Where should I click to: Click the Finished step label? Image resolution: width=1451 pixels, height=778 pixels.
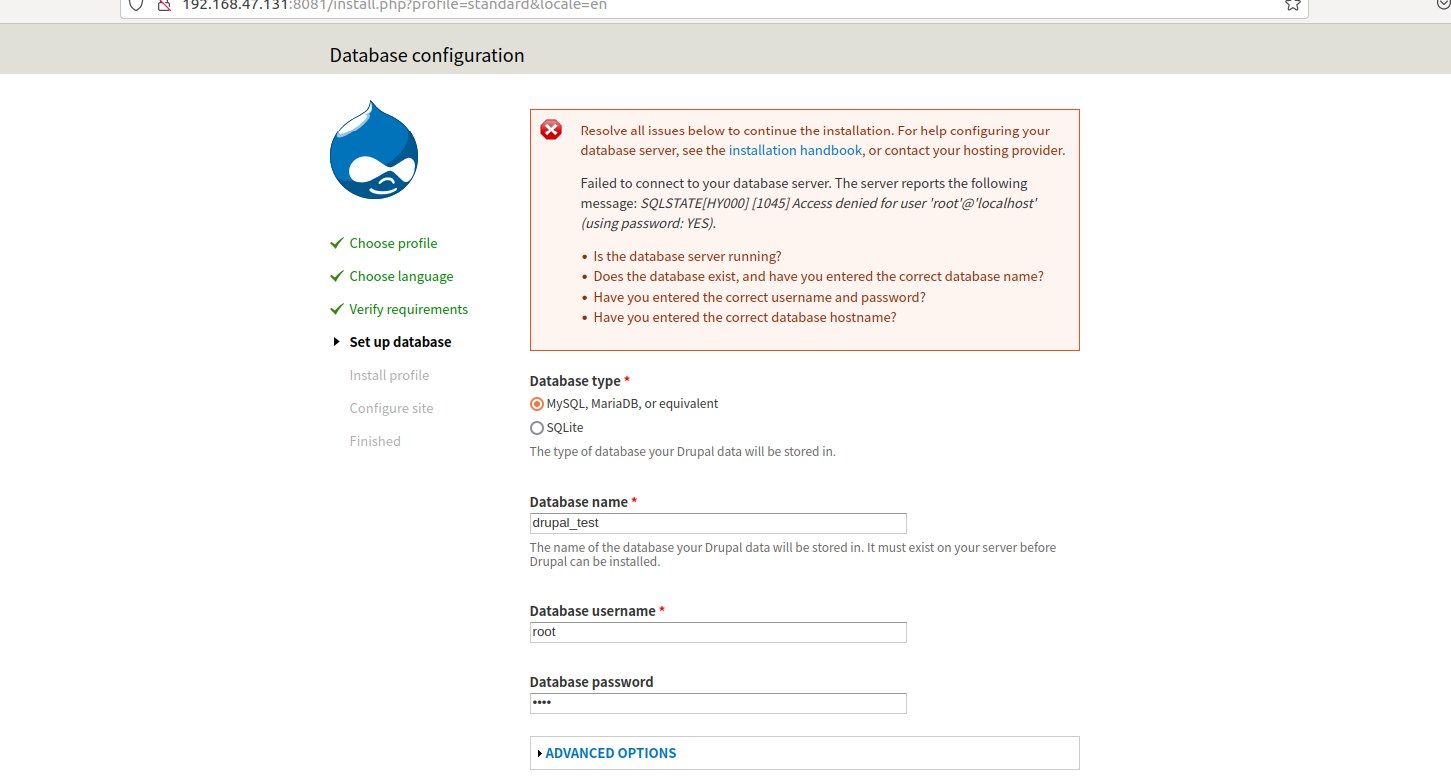375,441
